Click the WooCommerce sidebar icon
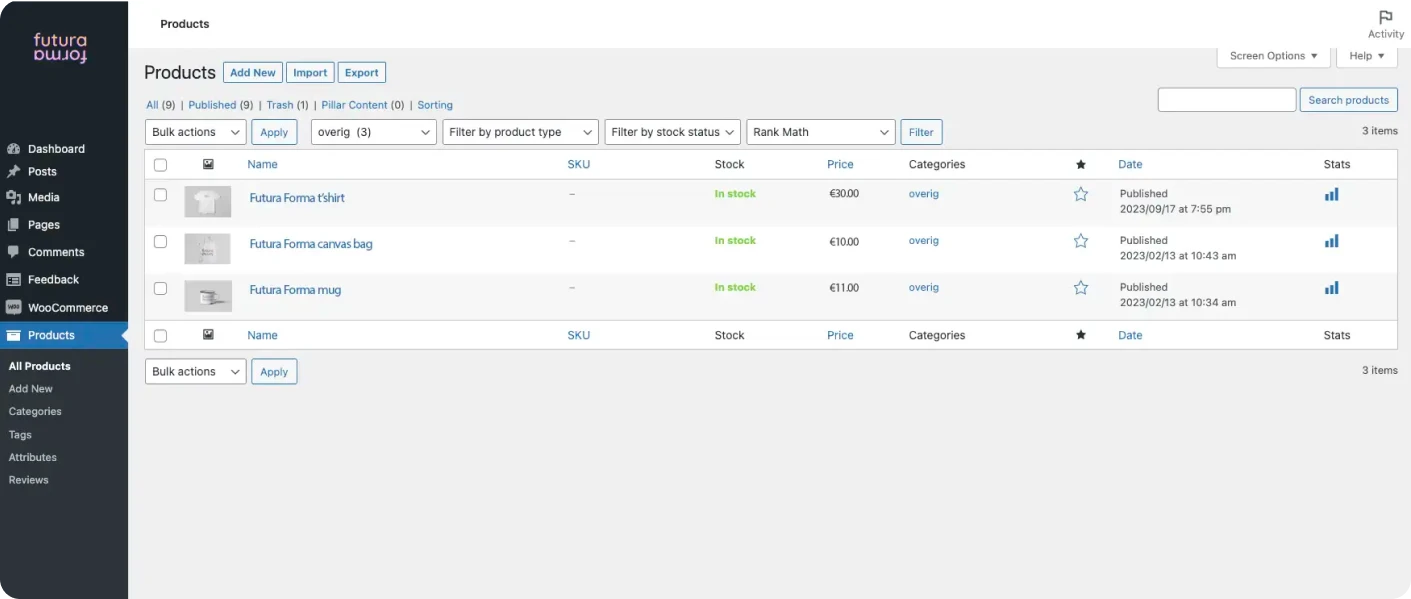Image resolution: width=1411 pixels, height=599 pixels. tap(13, 307)
